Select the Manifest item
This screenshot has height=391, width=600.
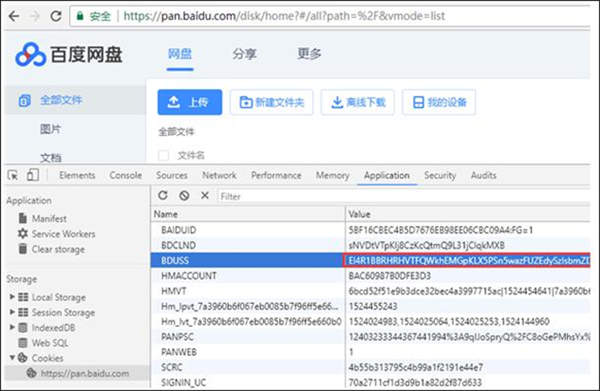(x=49, y=218)
